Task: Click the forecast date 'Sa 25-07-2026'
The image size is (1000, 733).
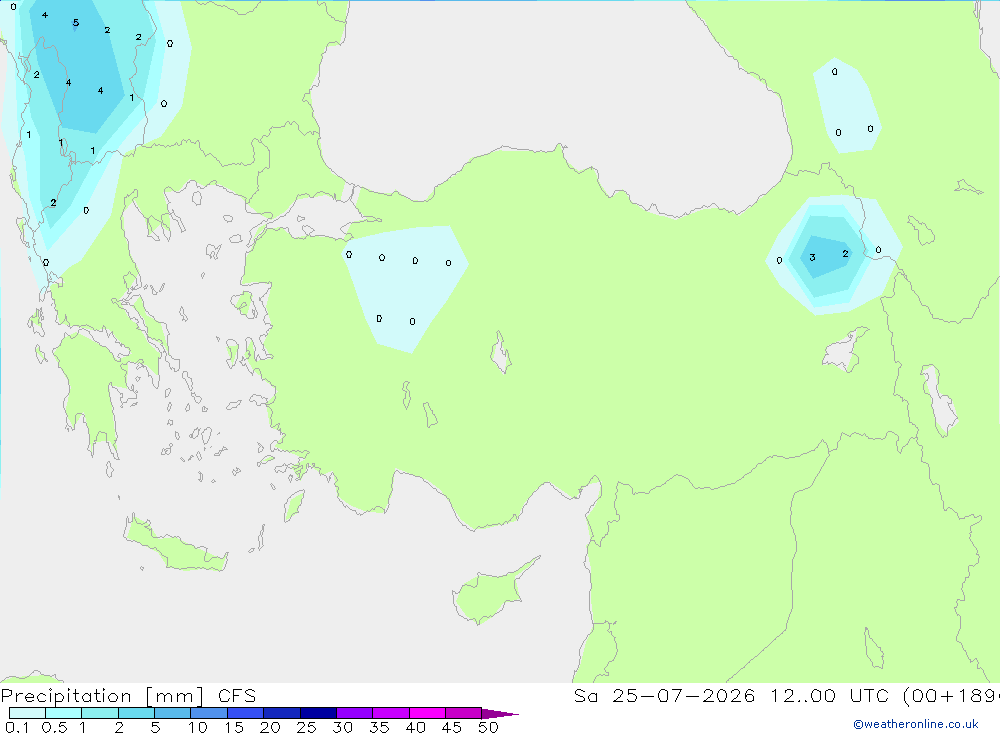Action: [665, 696]
